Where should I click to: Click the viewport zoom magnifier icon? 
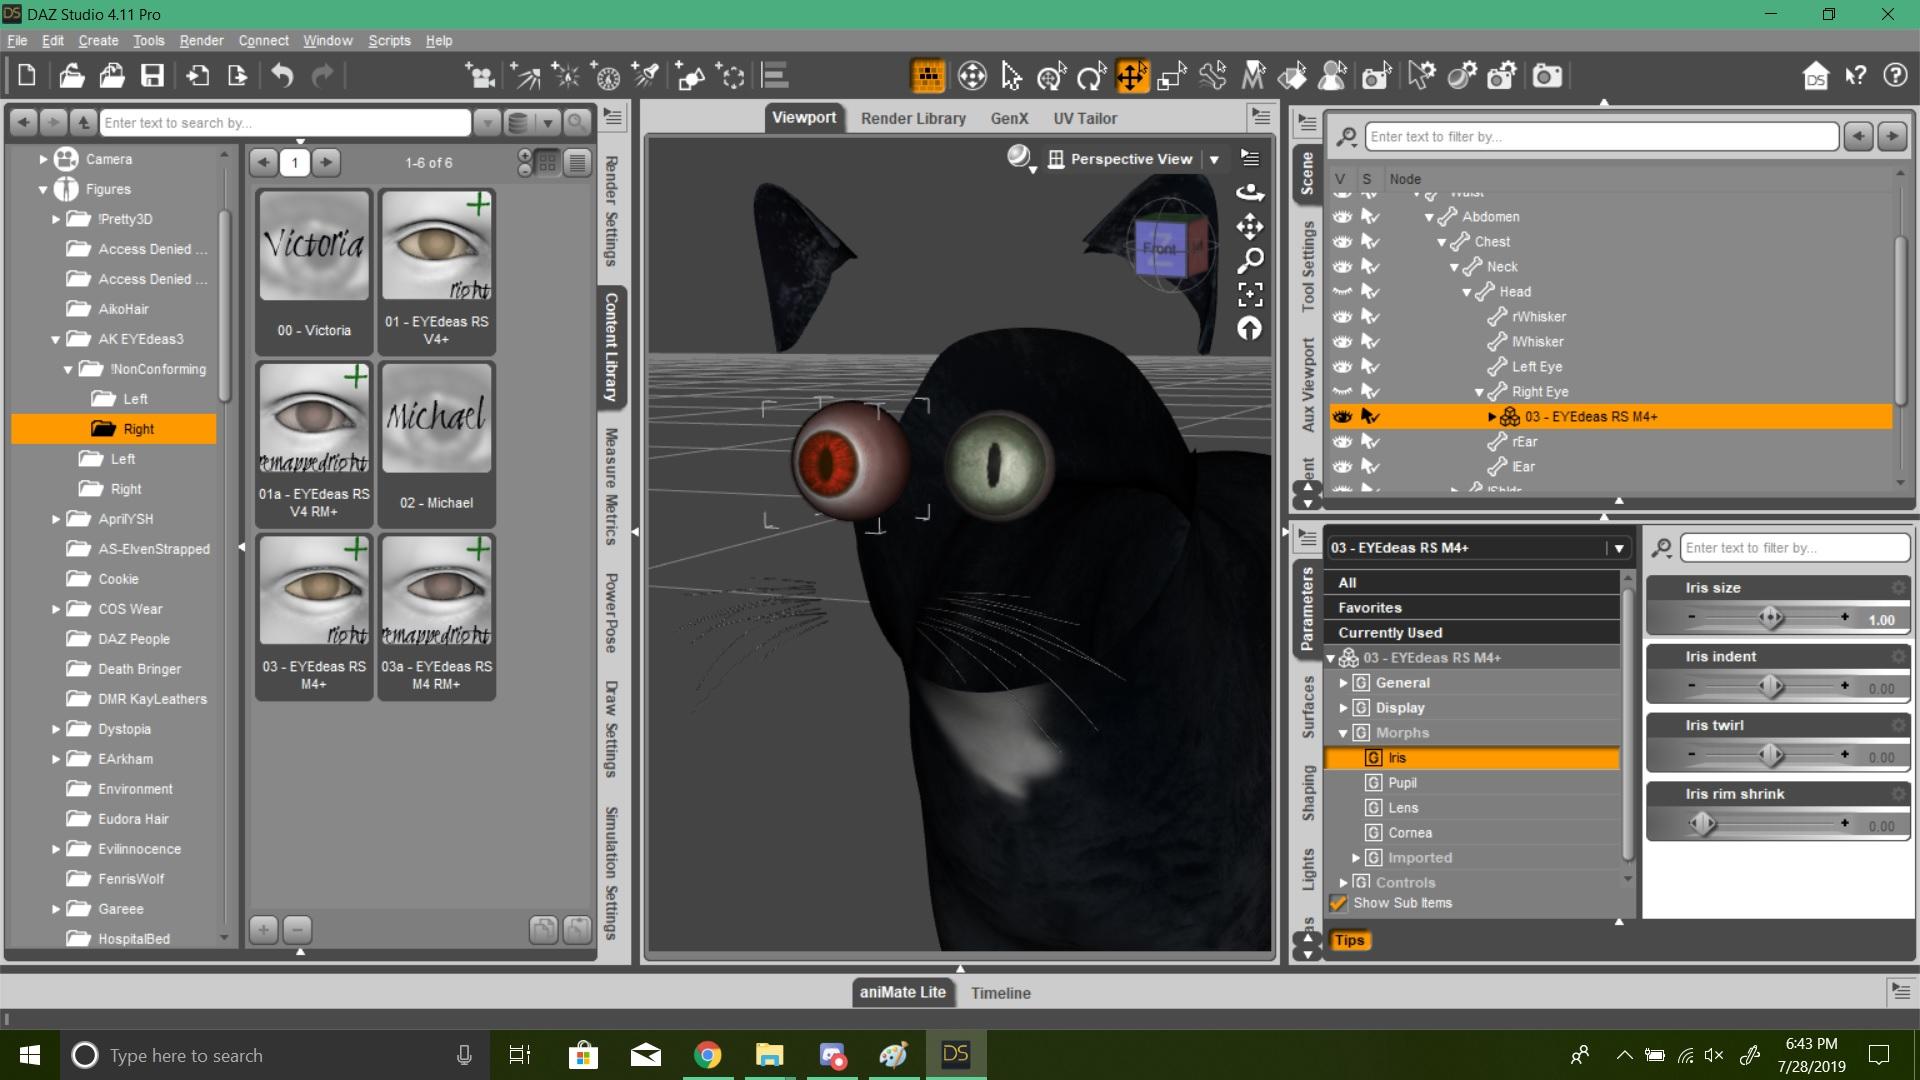(1250, 260)
